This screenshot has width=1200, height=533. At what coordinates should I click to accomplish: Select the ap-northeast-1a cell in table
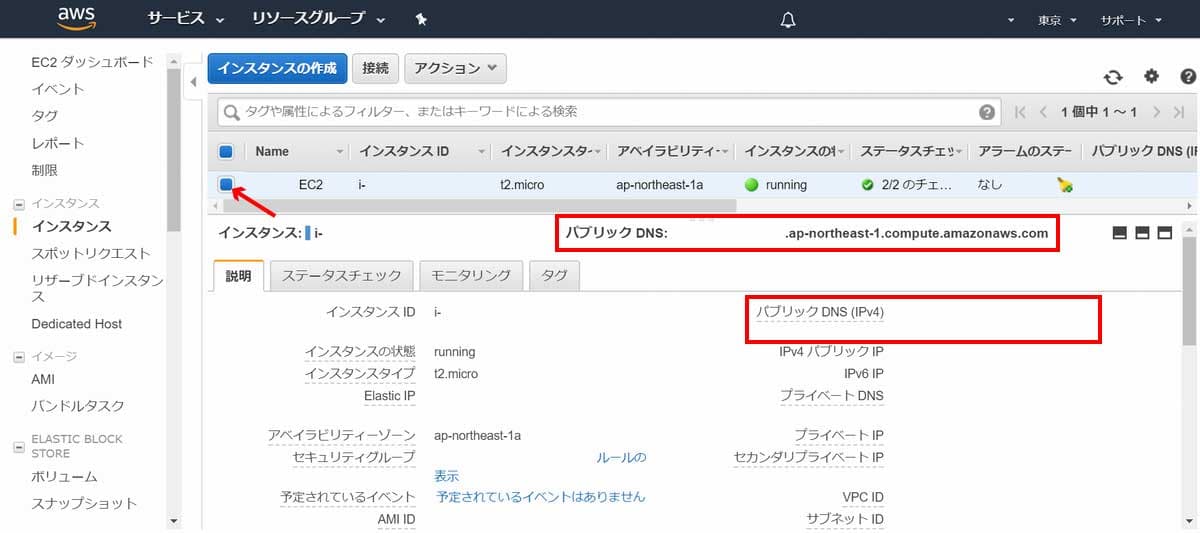click(x=660, y=185)
